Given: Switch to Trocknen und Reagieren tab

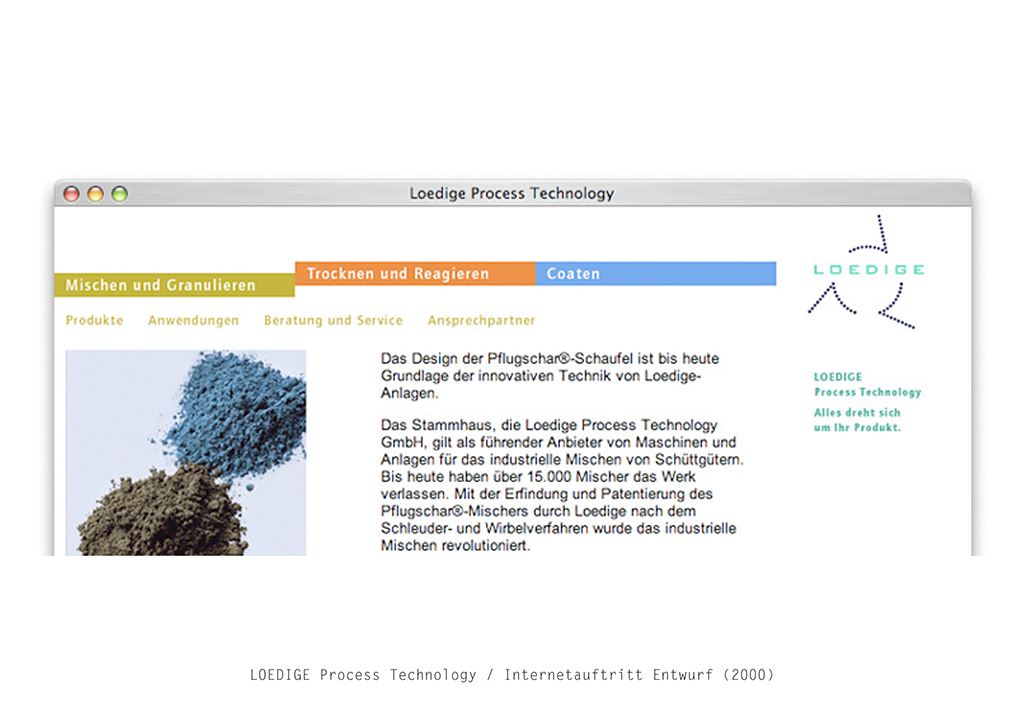Looking at the screenshot, I should 415,274.
